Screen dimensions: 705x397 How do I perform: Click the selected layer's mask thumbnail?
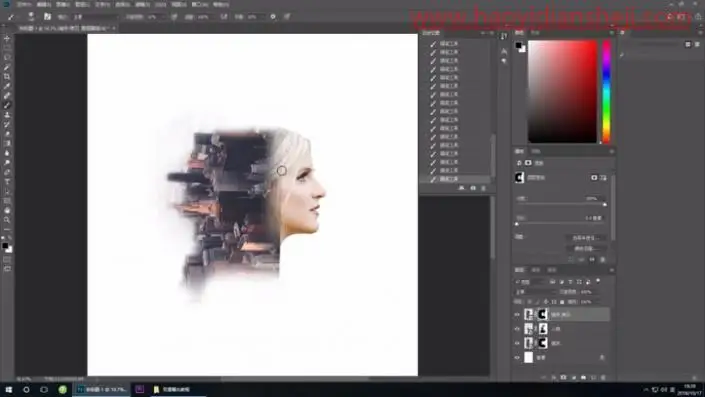tap(543, 314)
